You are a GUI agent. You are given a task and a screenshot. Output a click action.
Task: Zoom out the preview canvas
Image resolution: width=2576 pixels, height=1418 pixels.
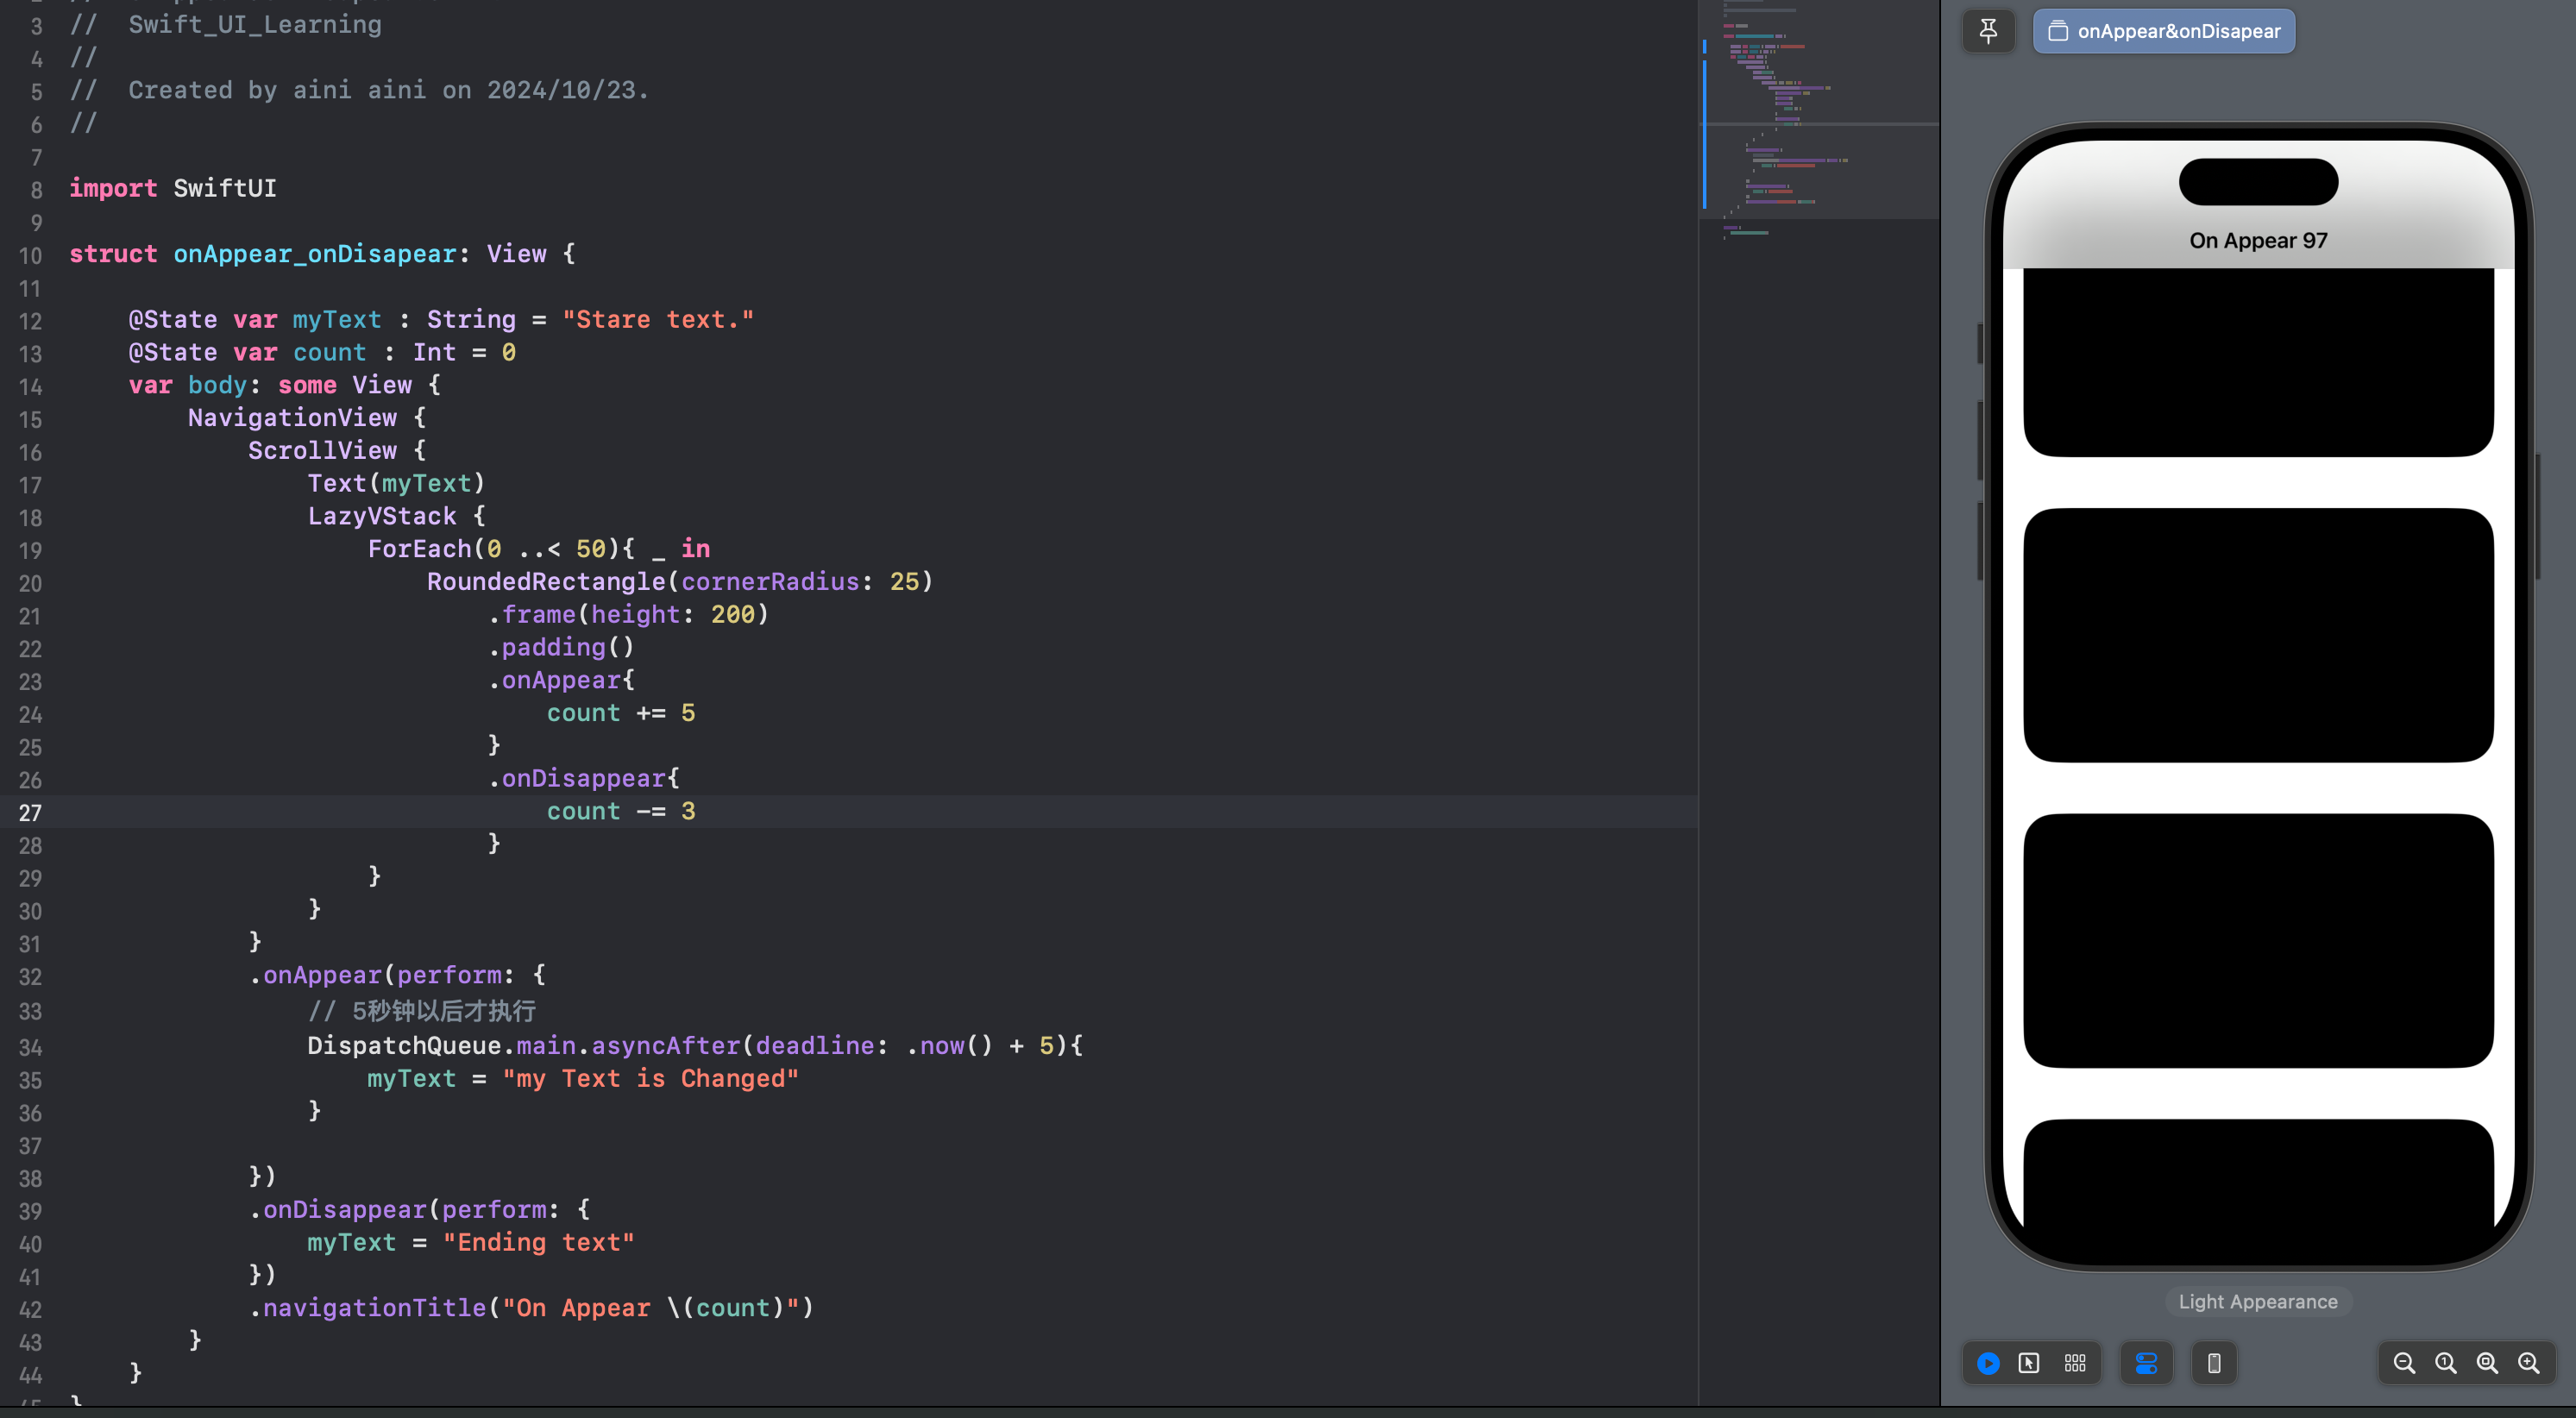pyautogui.click(x=2404, y=1363)
